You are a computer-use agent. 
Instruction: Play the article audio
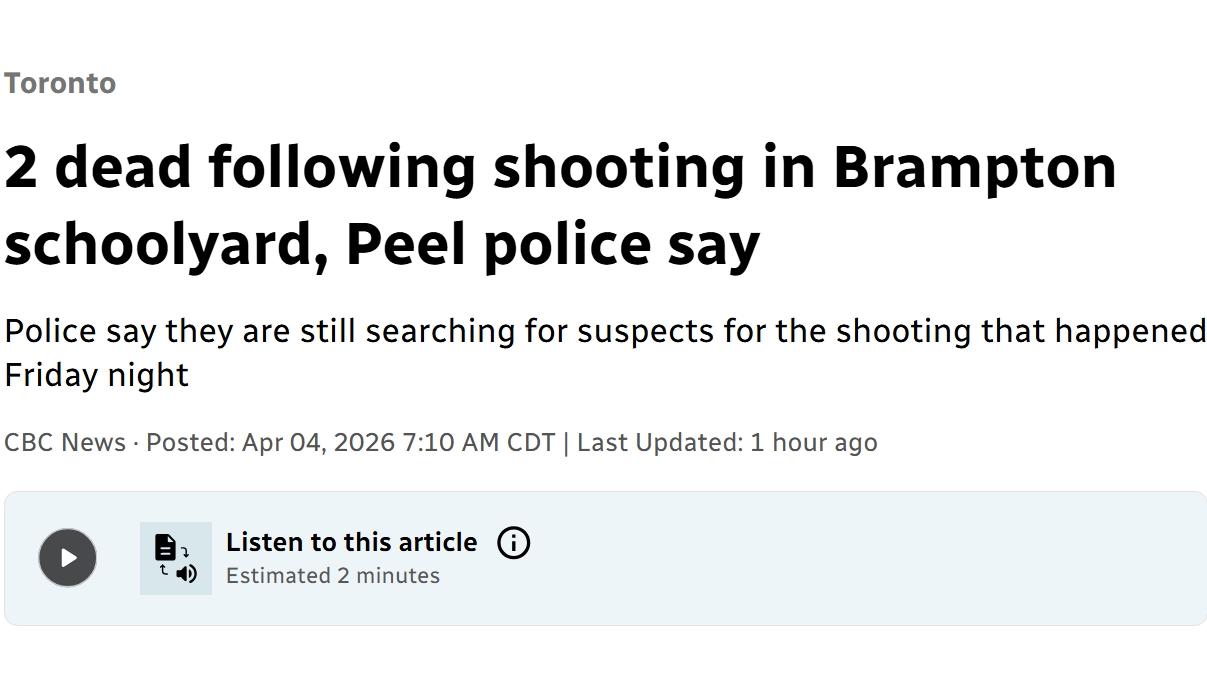[67, 557]
